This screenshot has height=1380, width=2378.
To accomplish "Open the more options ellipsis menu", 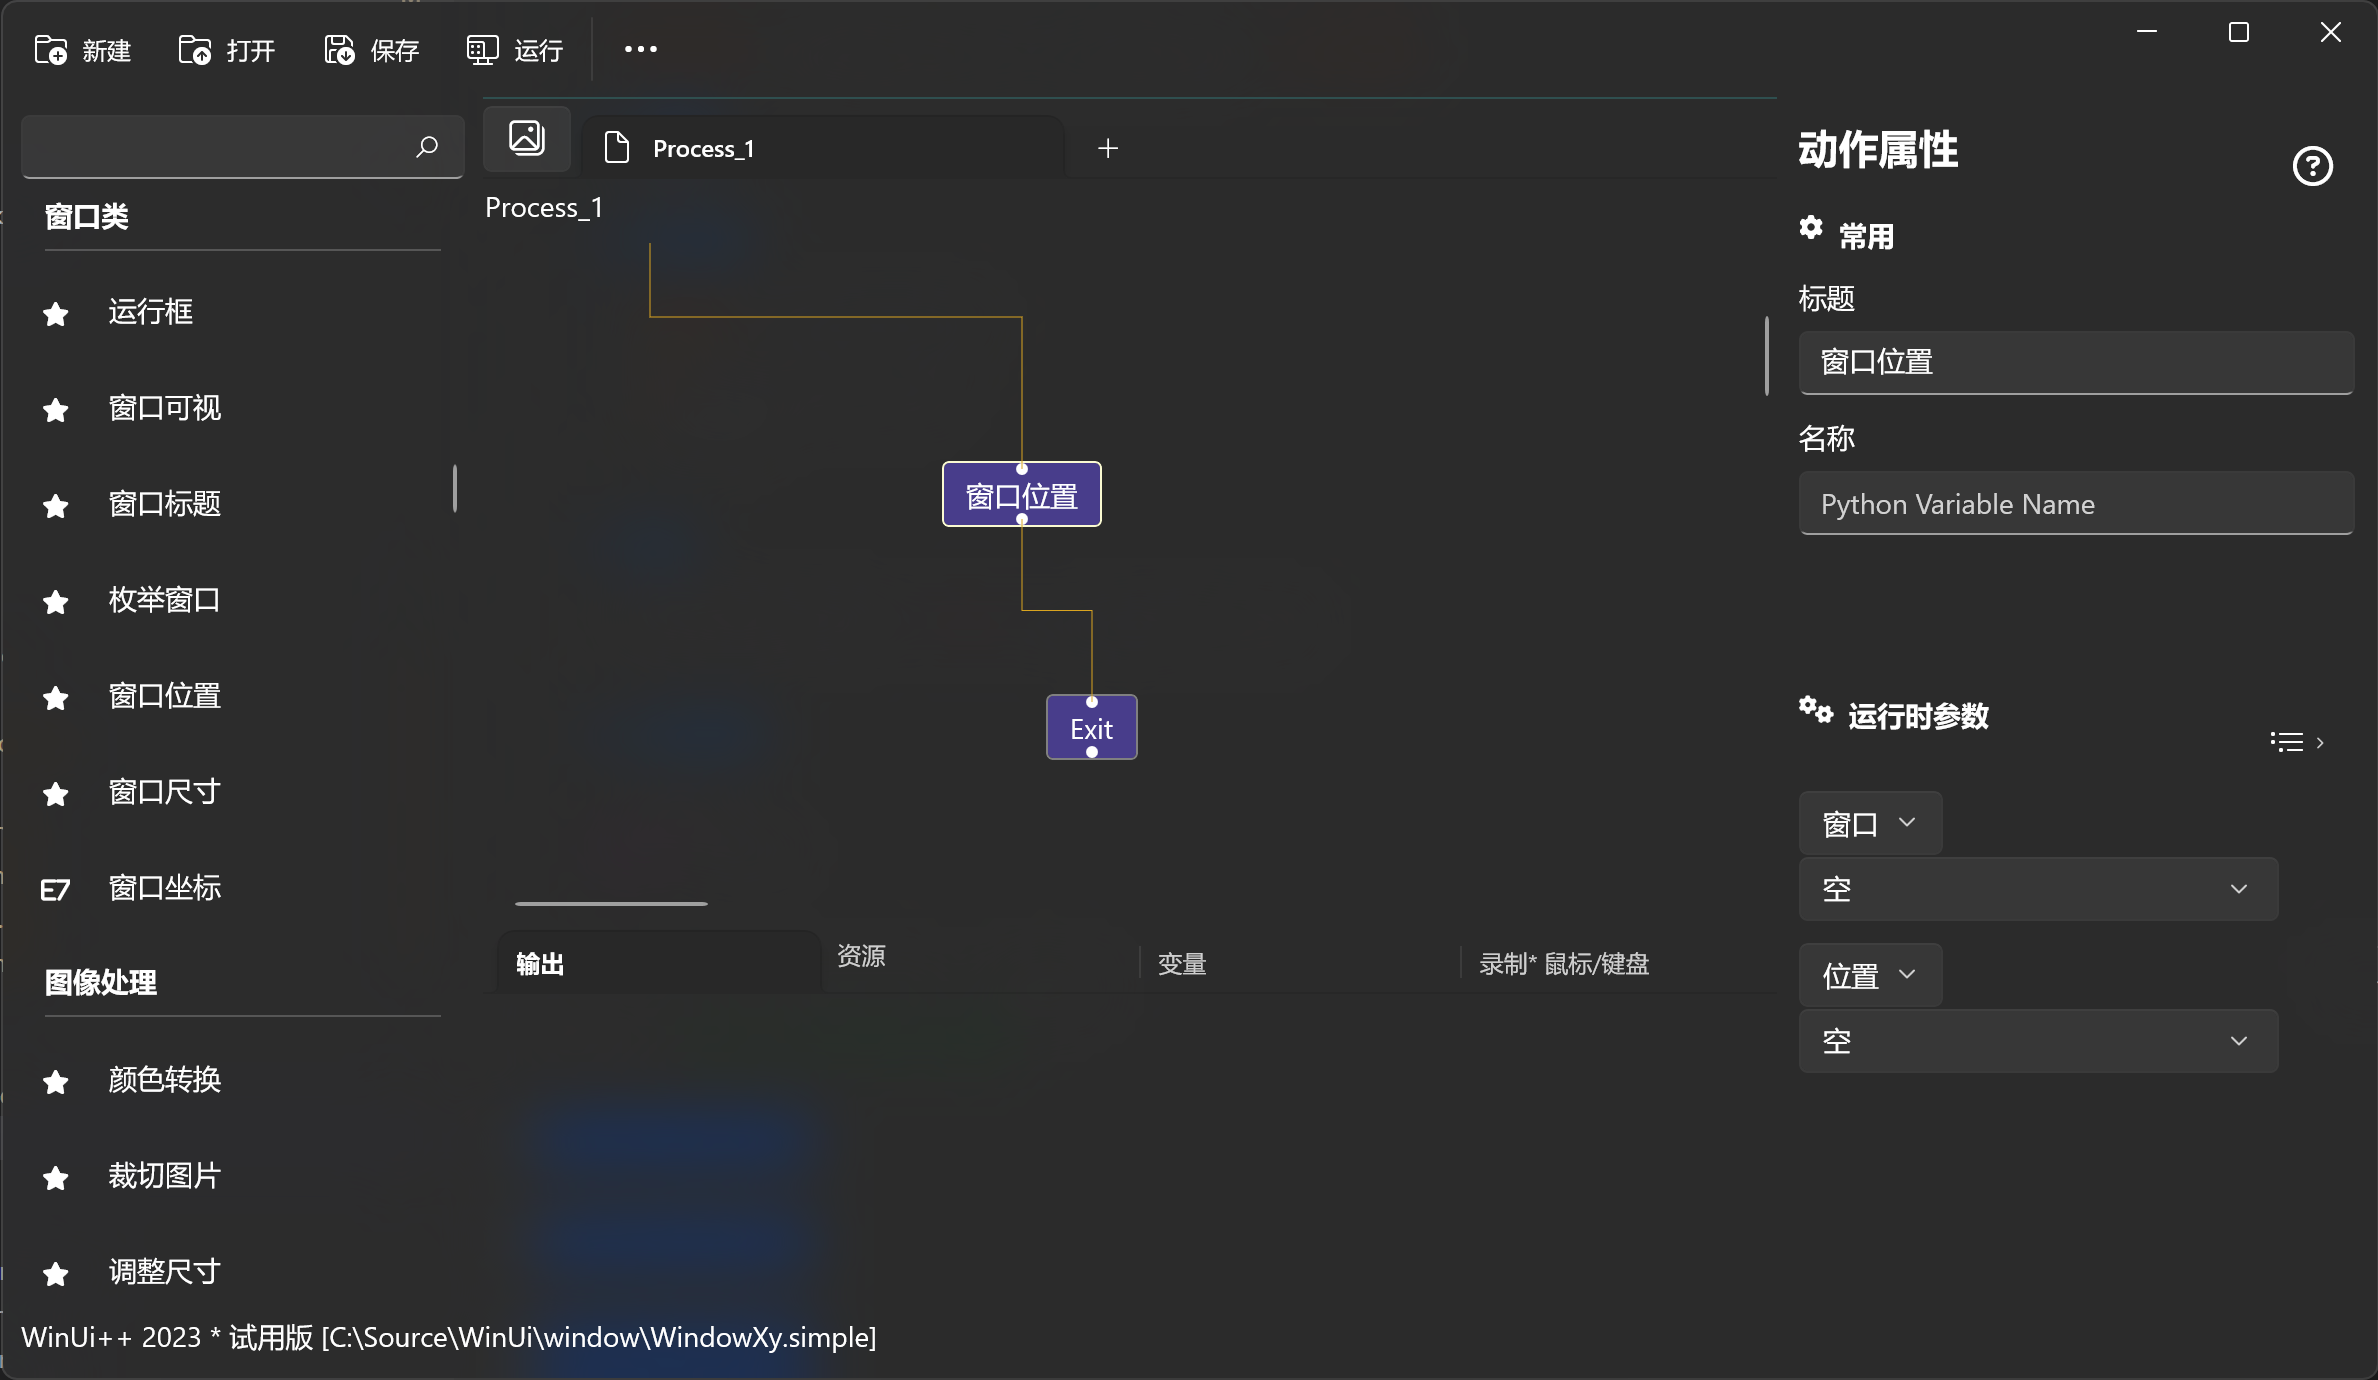I will pos(641,49).
